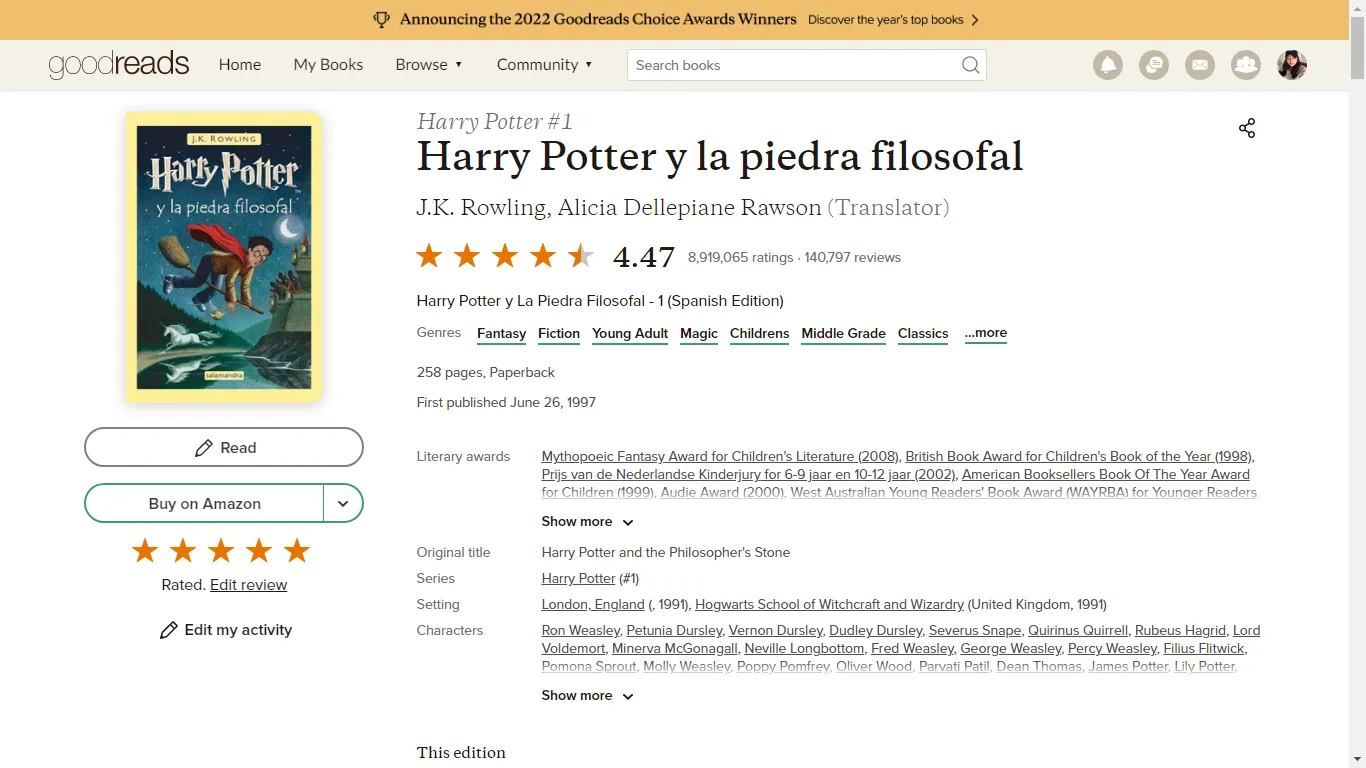This screenshot has width=1366, height=768.
Task: Click the Harry Potter series link in details
Action: tap(578, 578)
